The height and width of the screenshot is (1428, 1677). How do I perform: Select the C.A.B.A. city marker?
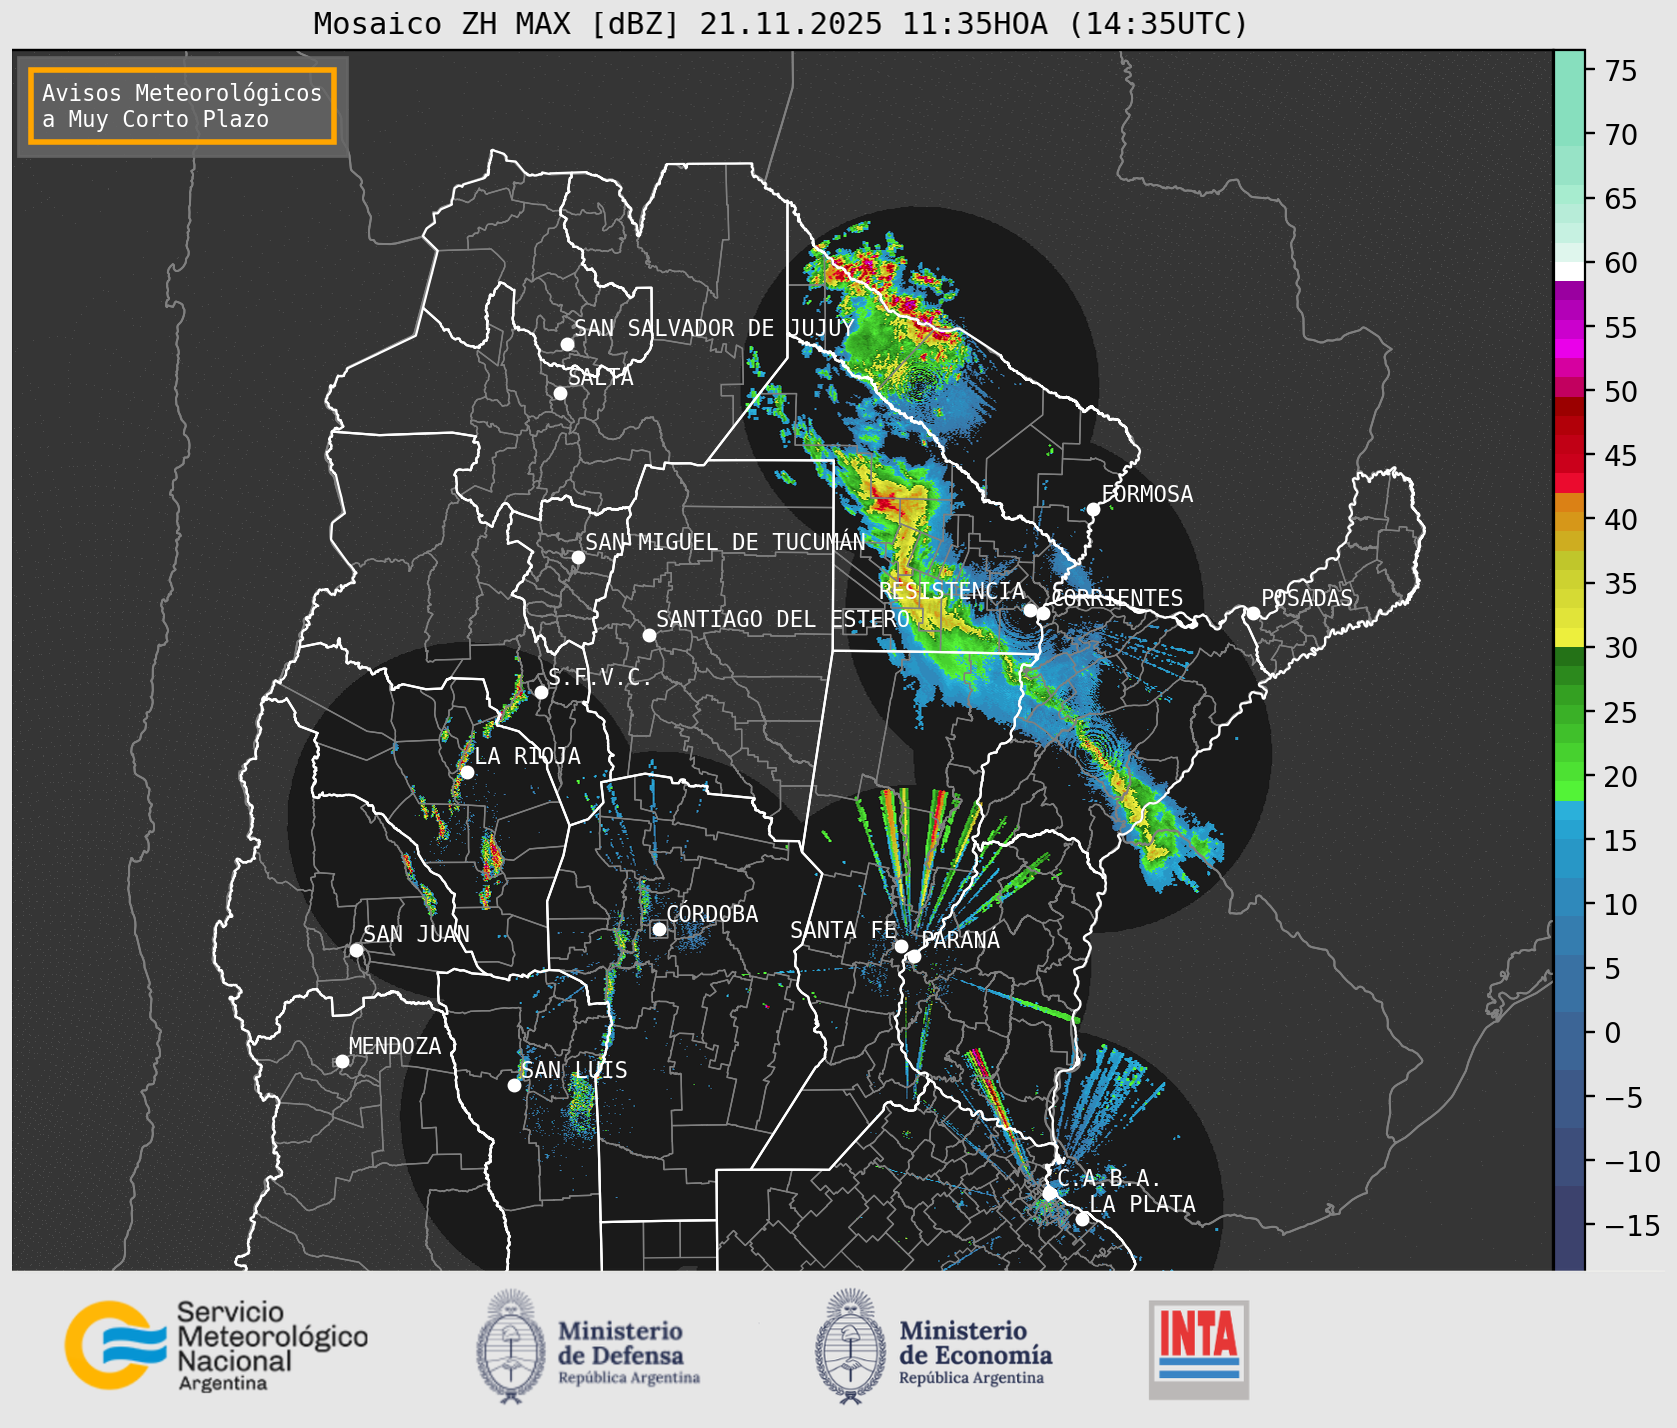tap(1050, 1193)
